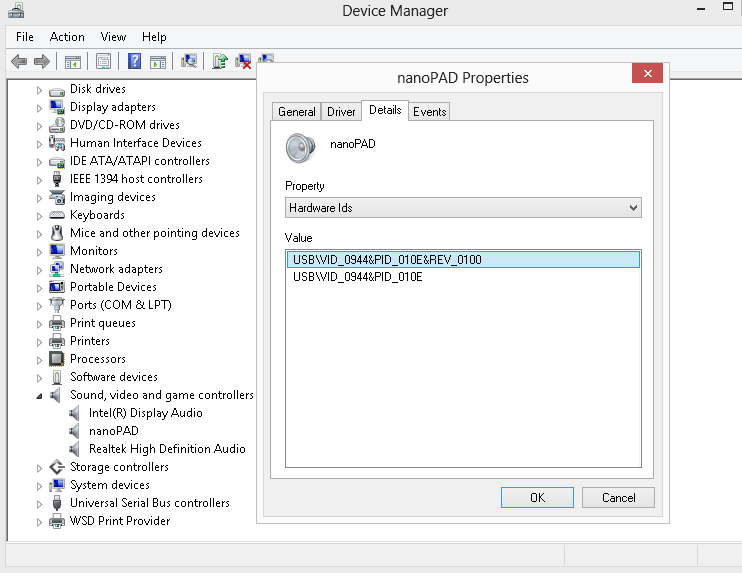Select Realtek High Definition Audio device
Image resolution: width=742 pixels, height=573 pixels.
pos(166,449)
